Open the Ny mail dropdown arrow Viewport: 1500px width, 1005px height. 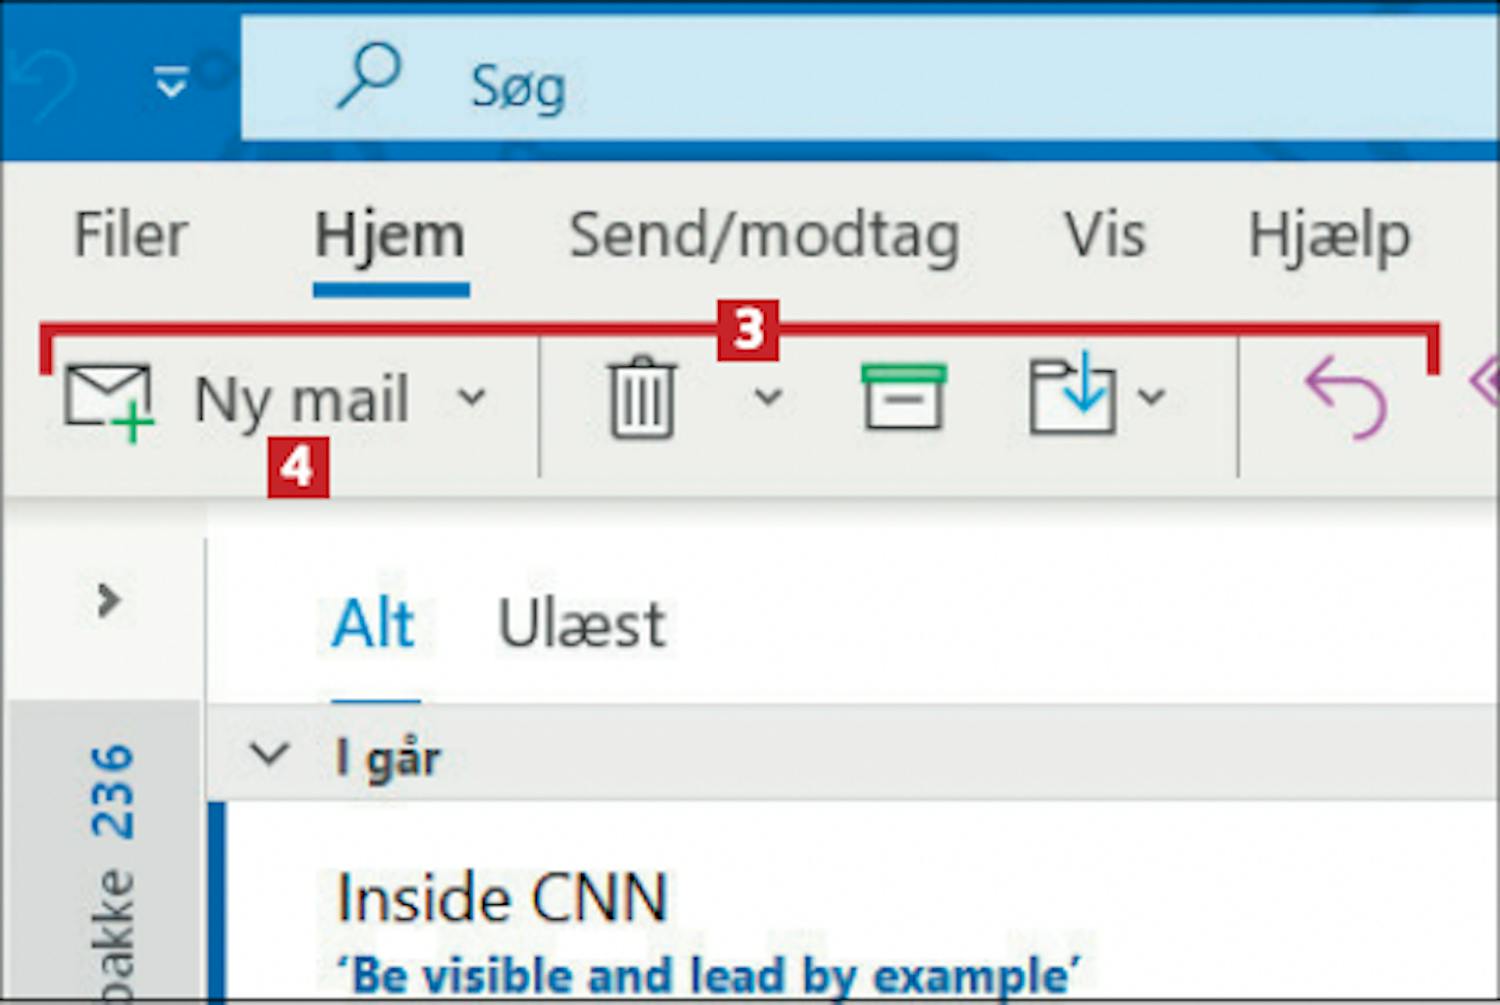point(472,398)
